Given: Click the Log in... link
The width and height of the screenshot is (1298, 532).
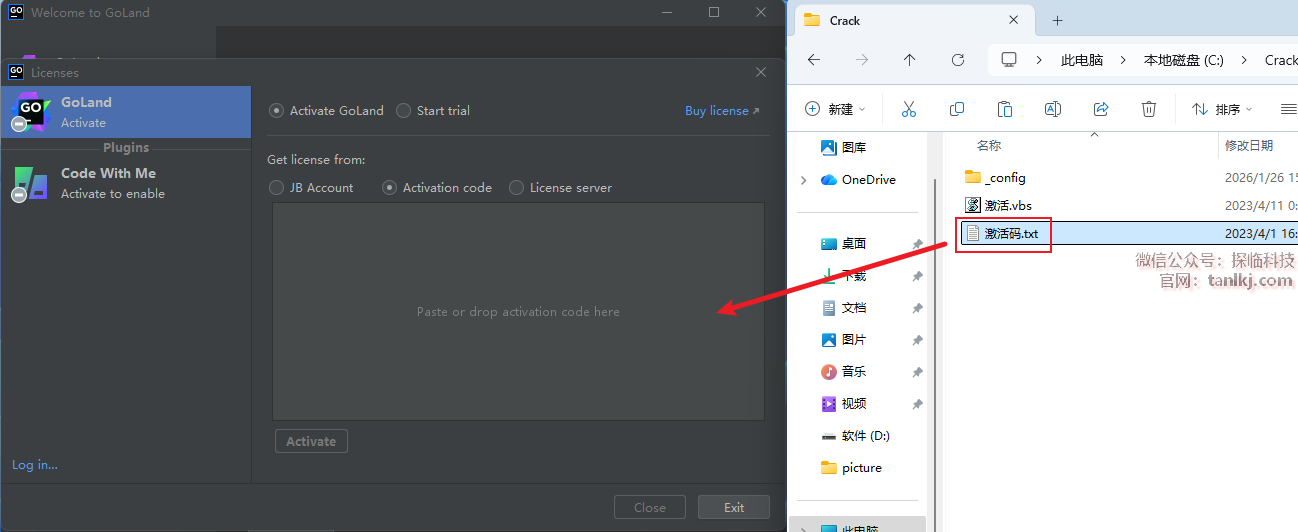Looking at the screenshot, I should (x=35, y=465).
